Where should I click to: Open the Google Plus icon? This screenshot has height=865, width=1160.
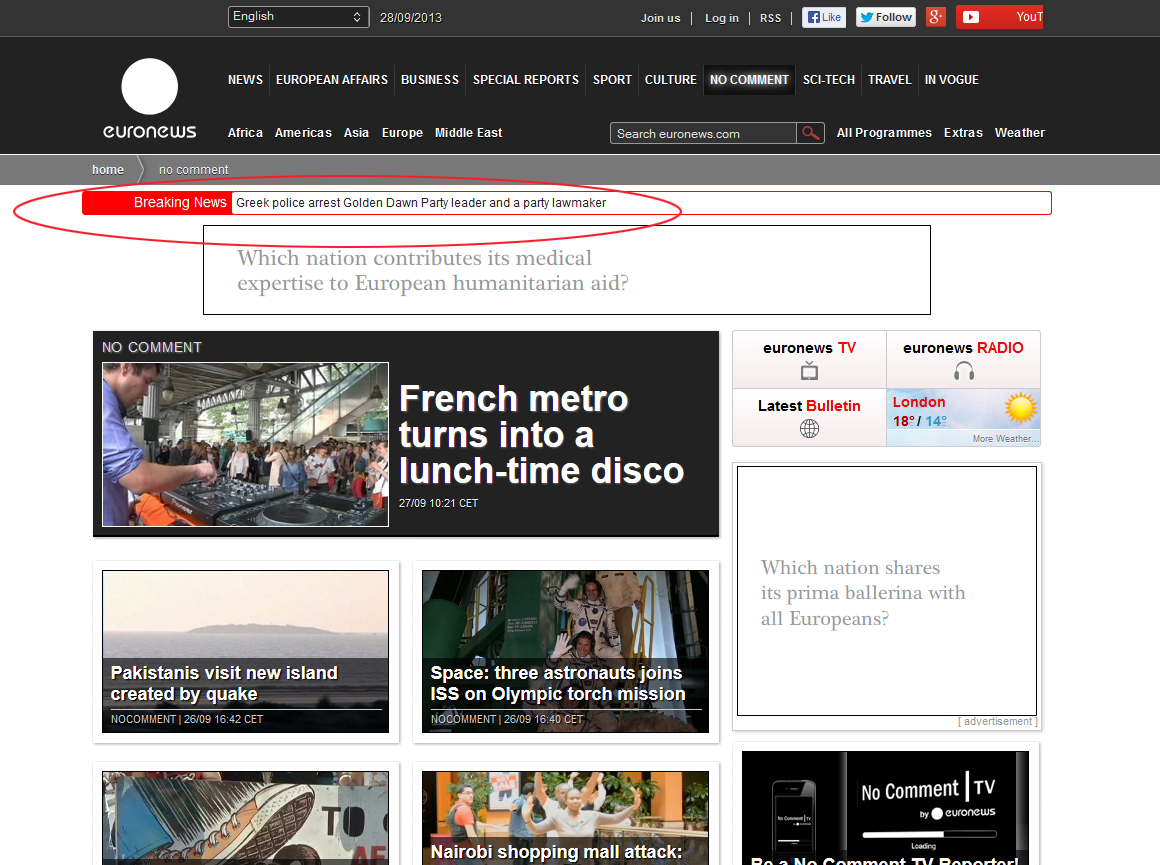pyautogui.click(x=935, y=17)
